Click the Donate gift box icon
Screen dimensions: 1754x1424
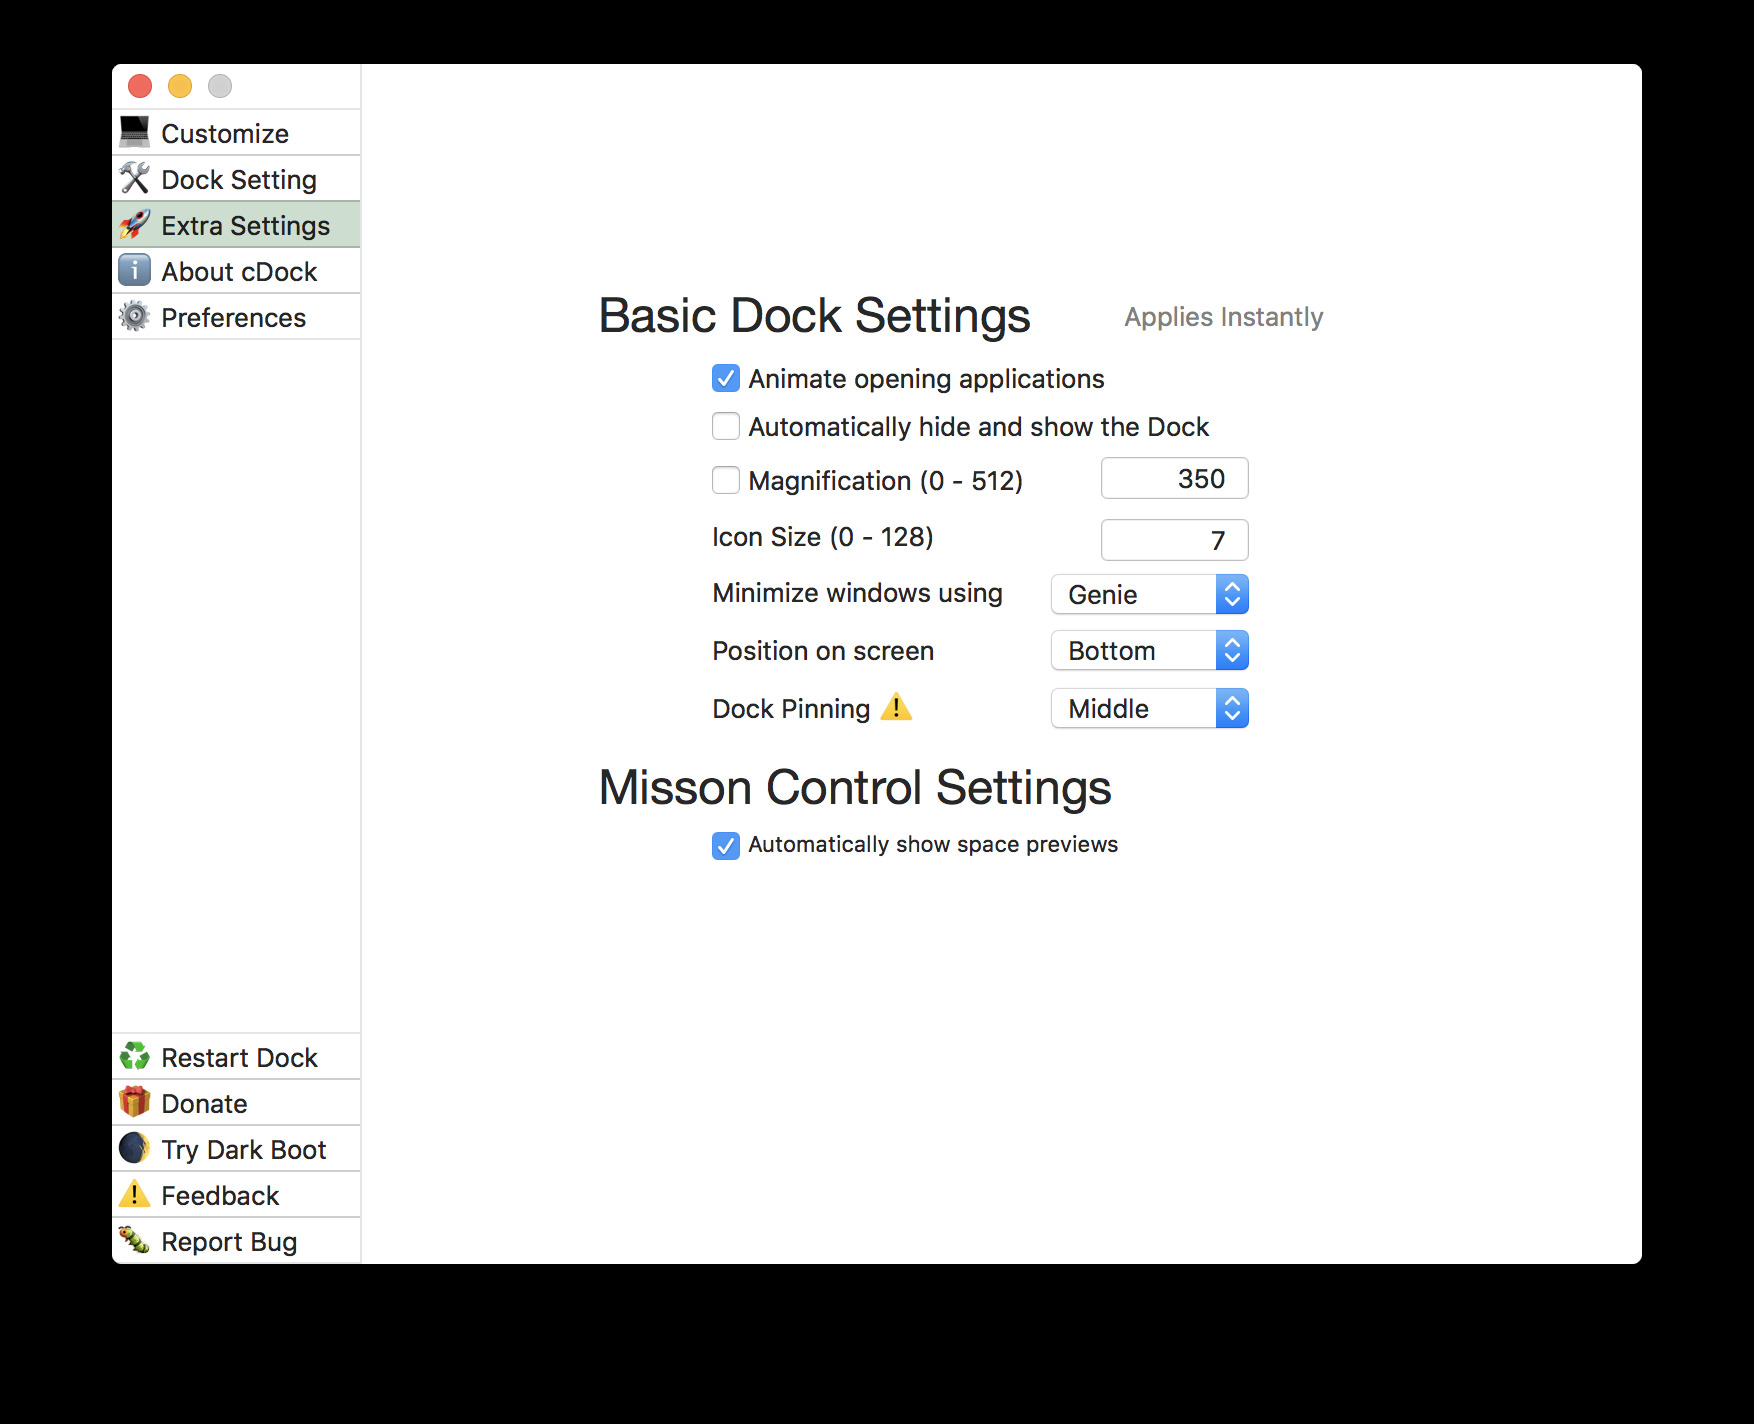point(135,1102)
